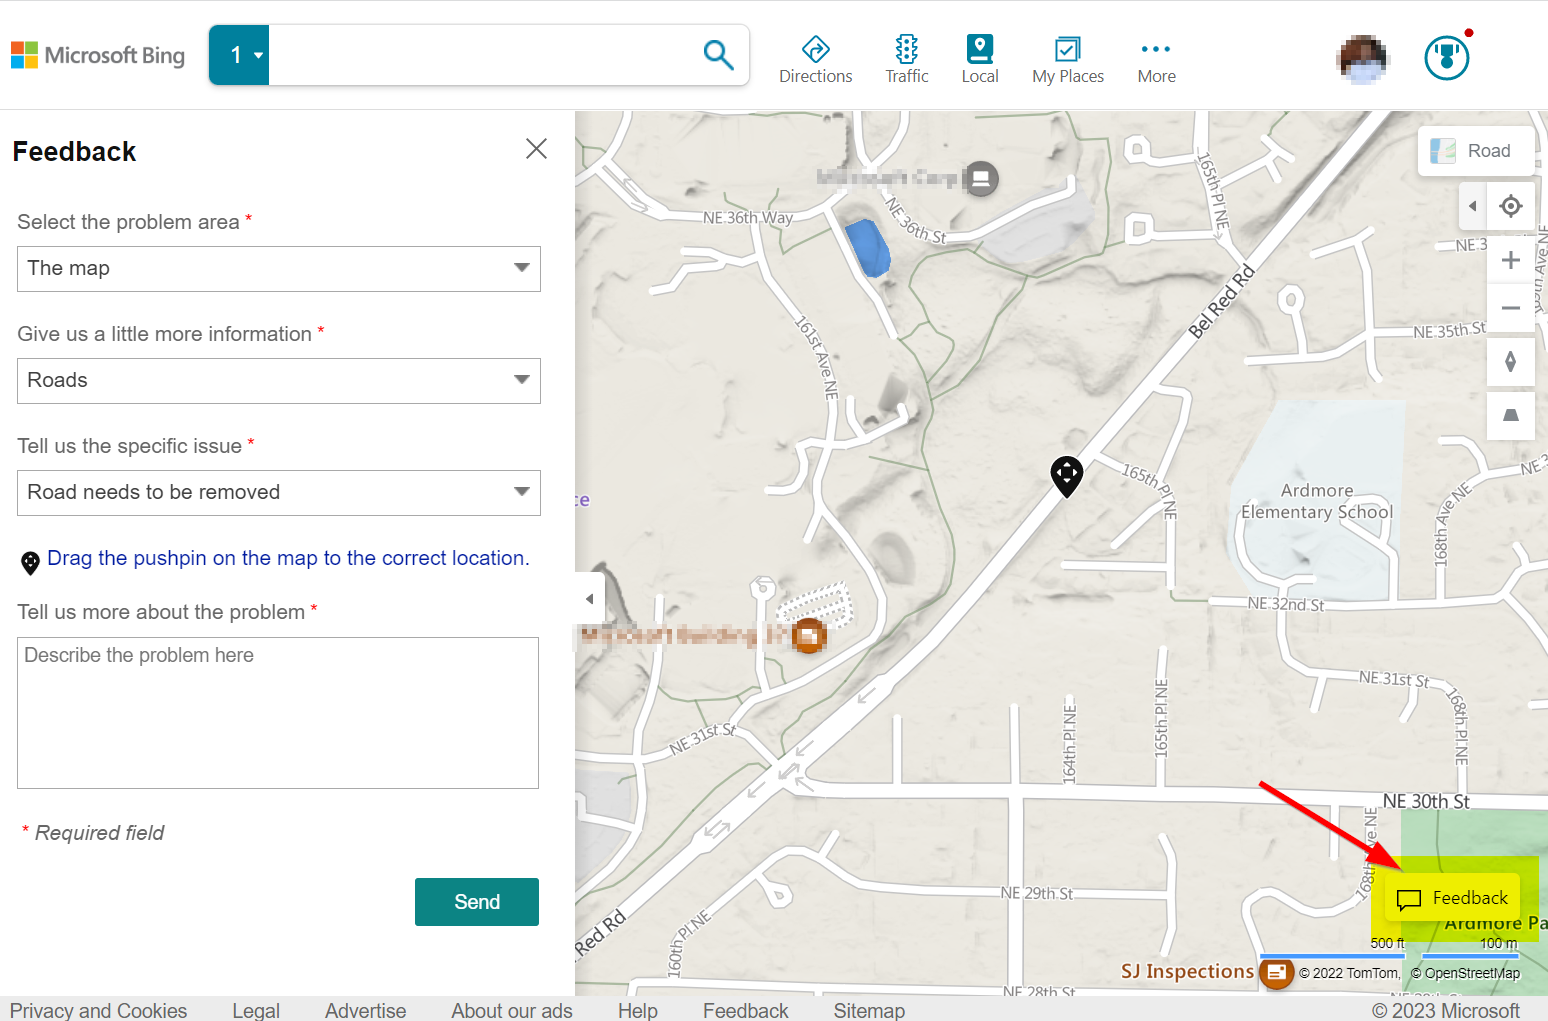Open the footer Feedback link

(746, 1010)
